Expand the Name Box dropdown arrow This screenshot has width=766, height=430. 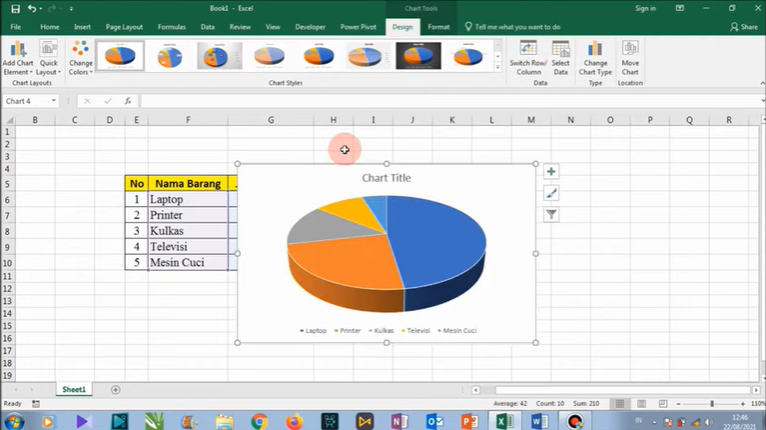tap(54, 101)
